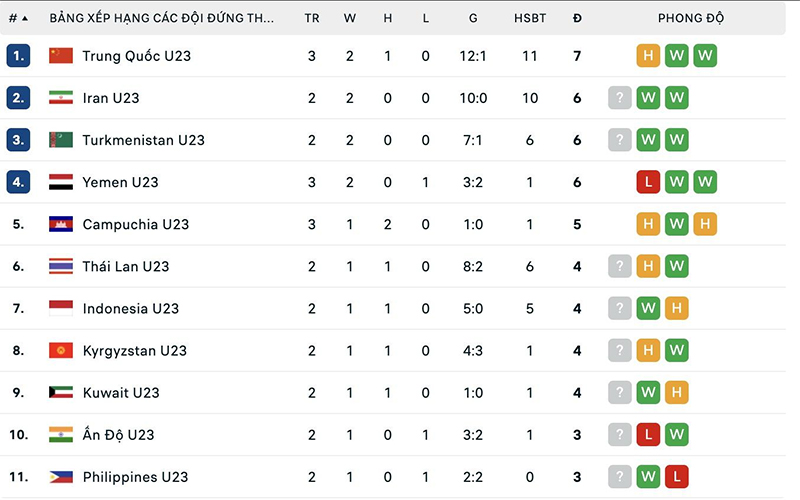Click the Kuwait flag icon

click(61, 392)
